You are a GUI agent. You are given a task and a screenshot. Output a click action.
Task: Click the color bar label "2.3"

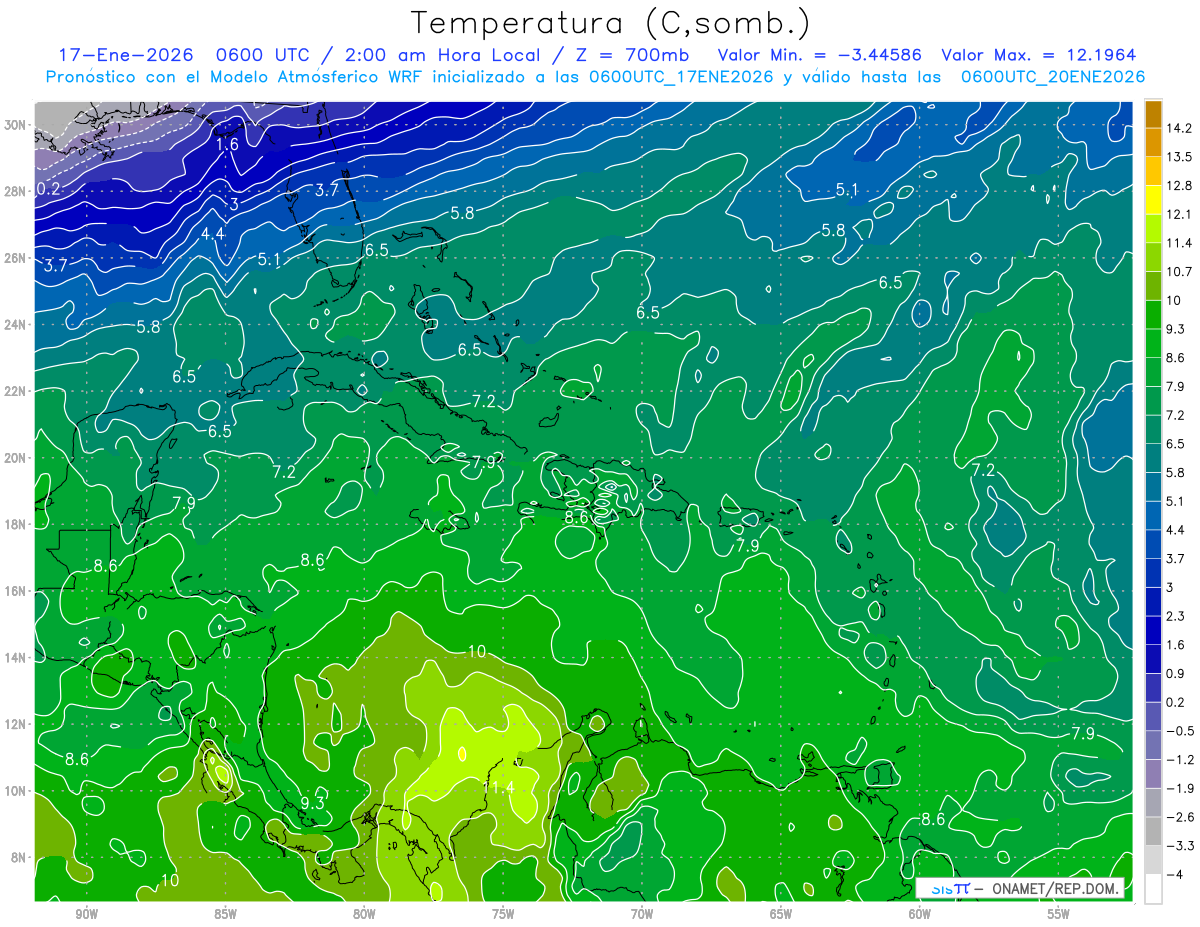coord(1176,616)
